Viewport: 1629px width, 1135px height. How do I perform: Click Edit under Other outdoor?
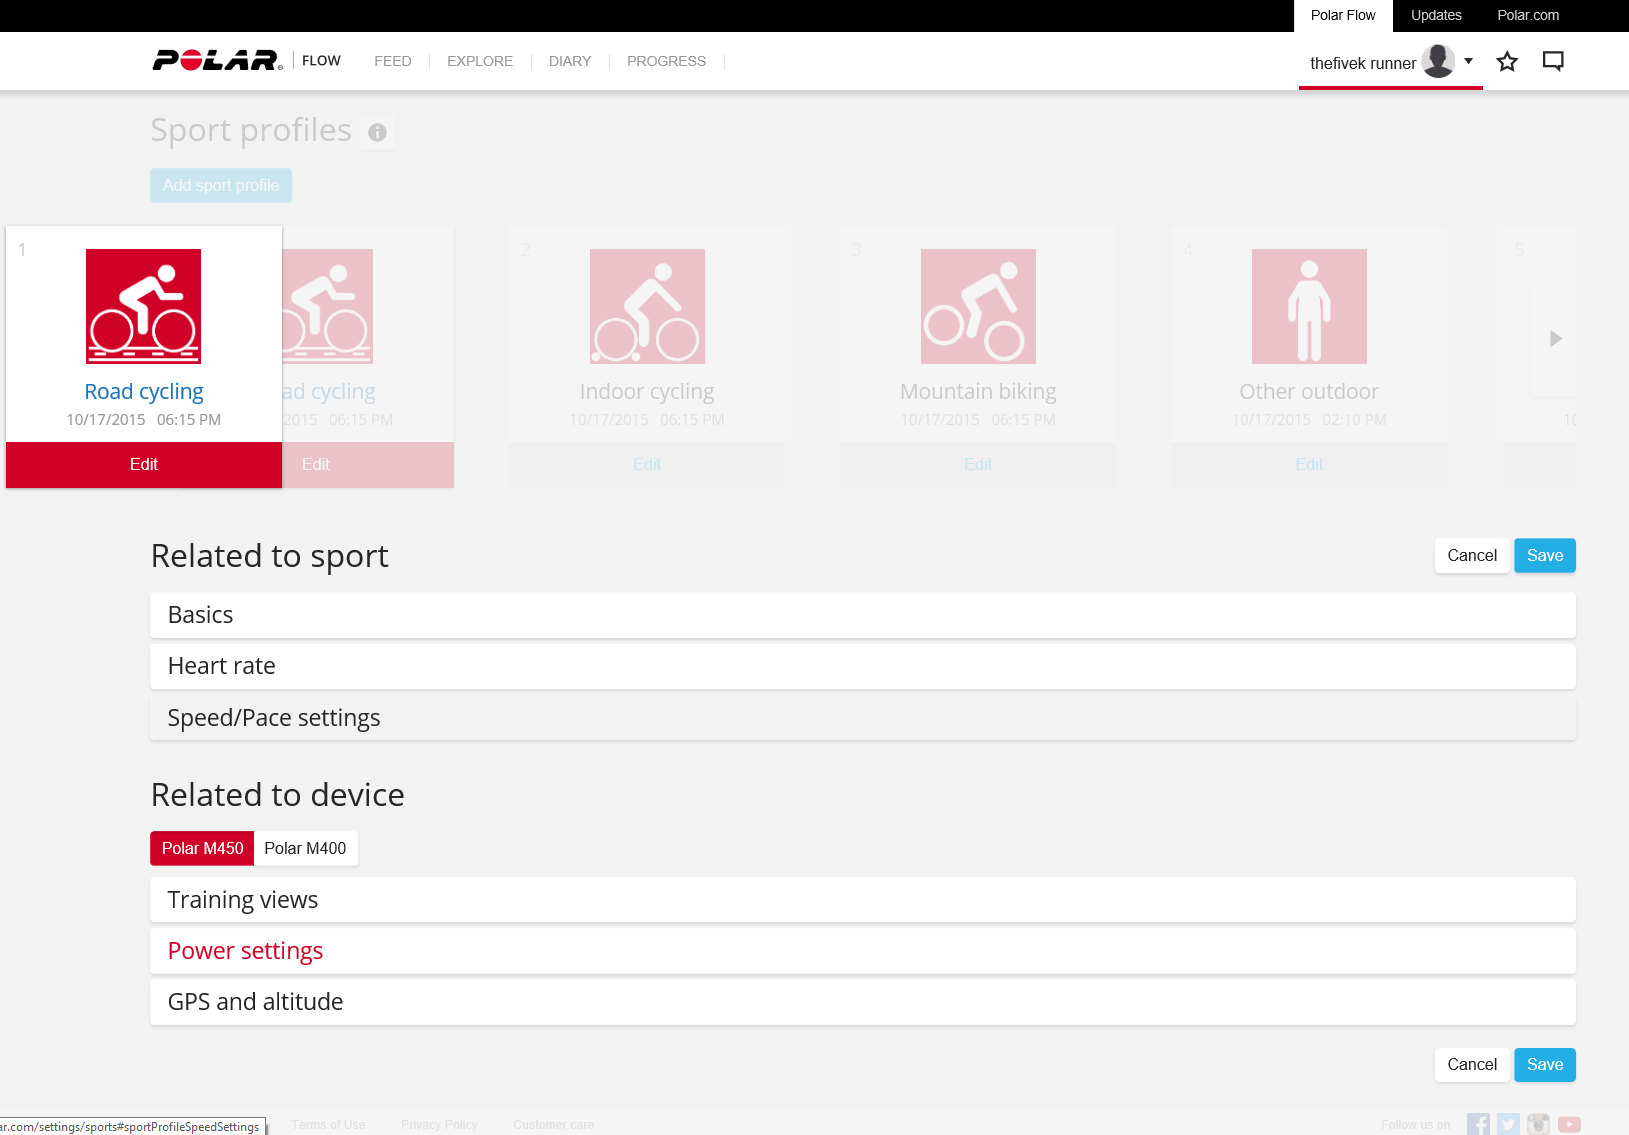[1309, 465]
